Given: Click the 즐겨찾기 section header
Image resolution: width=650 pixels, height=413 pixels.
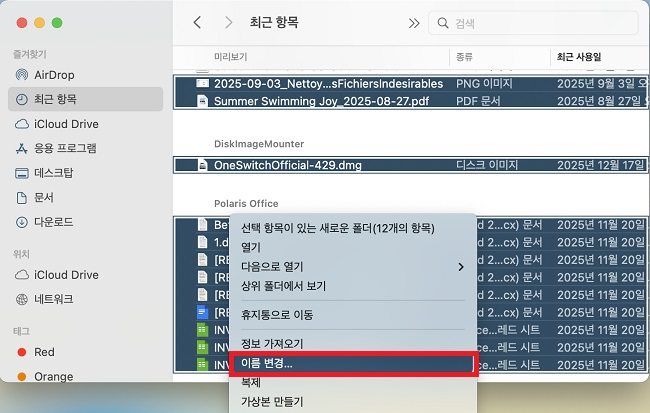Looking at the screenshot, I should coord(29,54).
